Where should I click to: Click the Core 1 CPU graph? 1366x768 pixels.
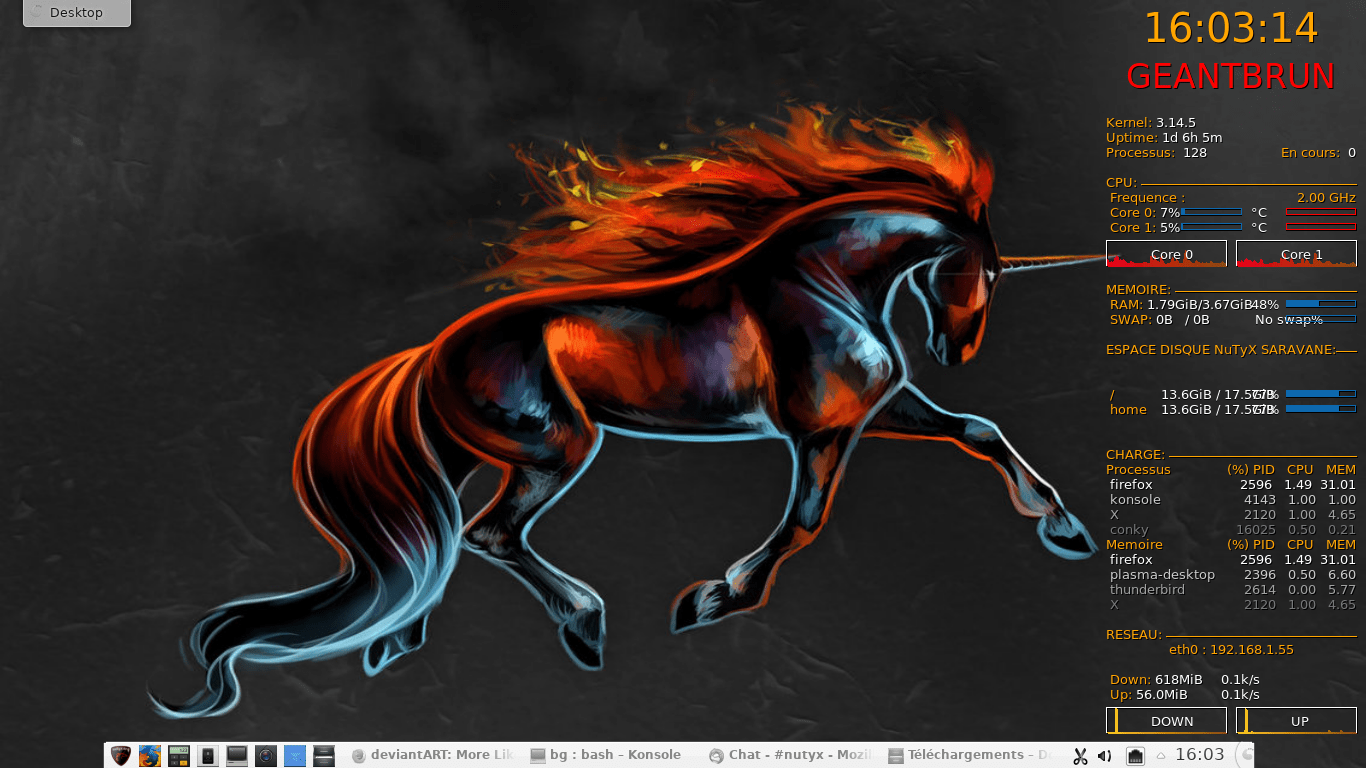pos(1296,254)
